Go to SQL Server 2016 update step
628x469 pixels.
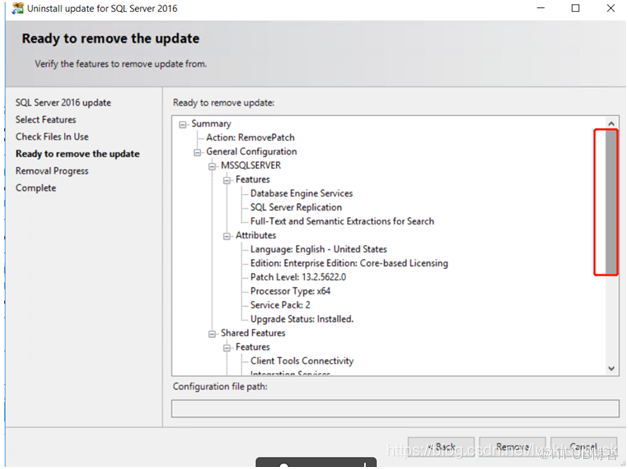click(63, 103)
